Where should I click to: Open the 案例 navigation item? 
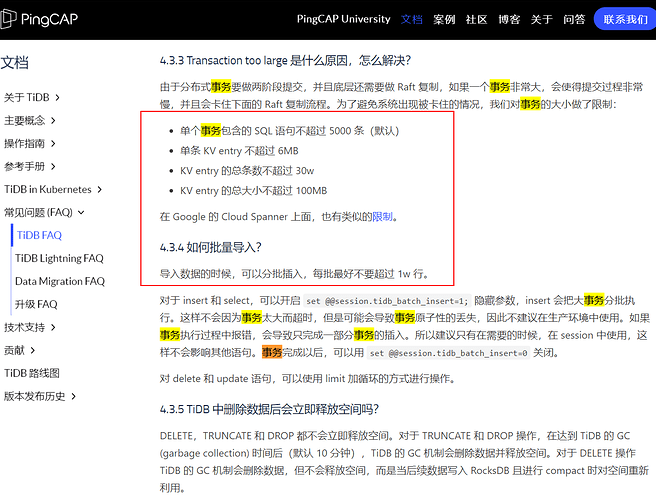point(444,19)
